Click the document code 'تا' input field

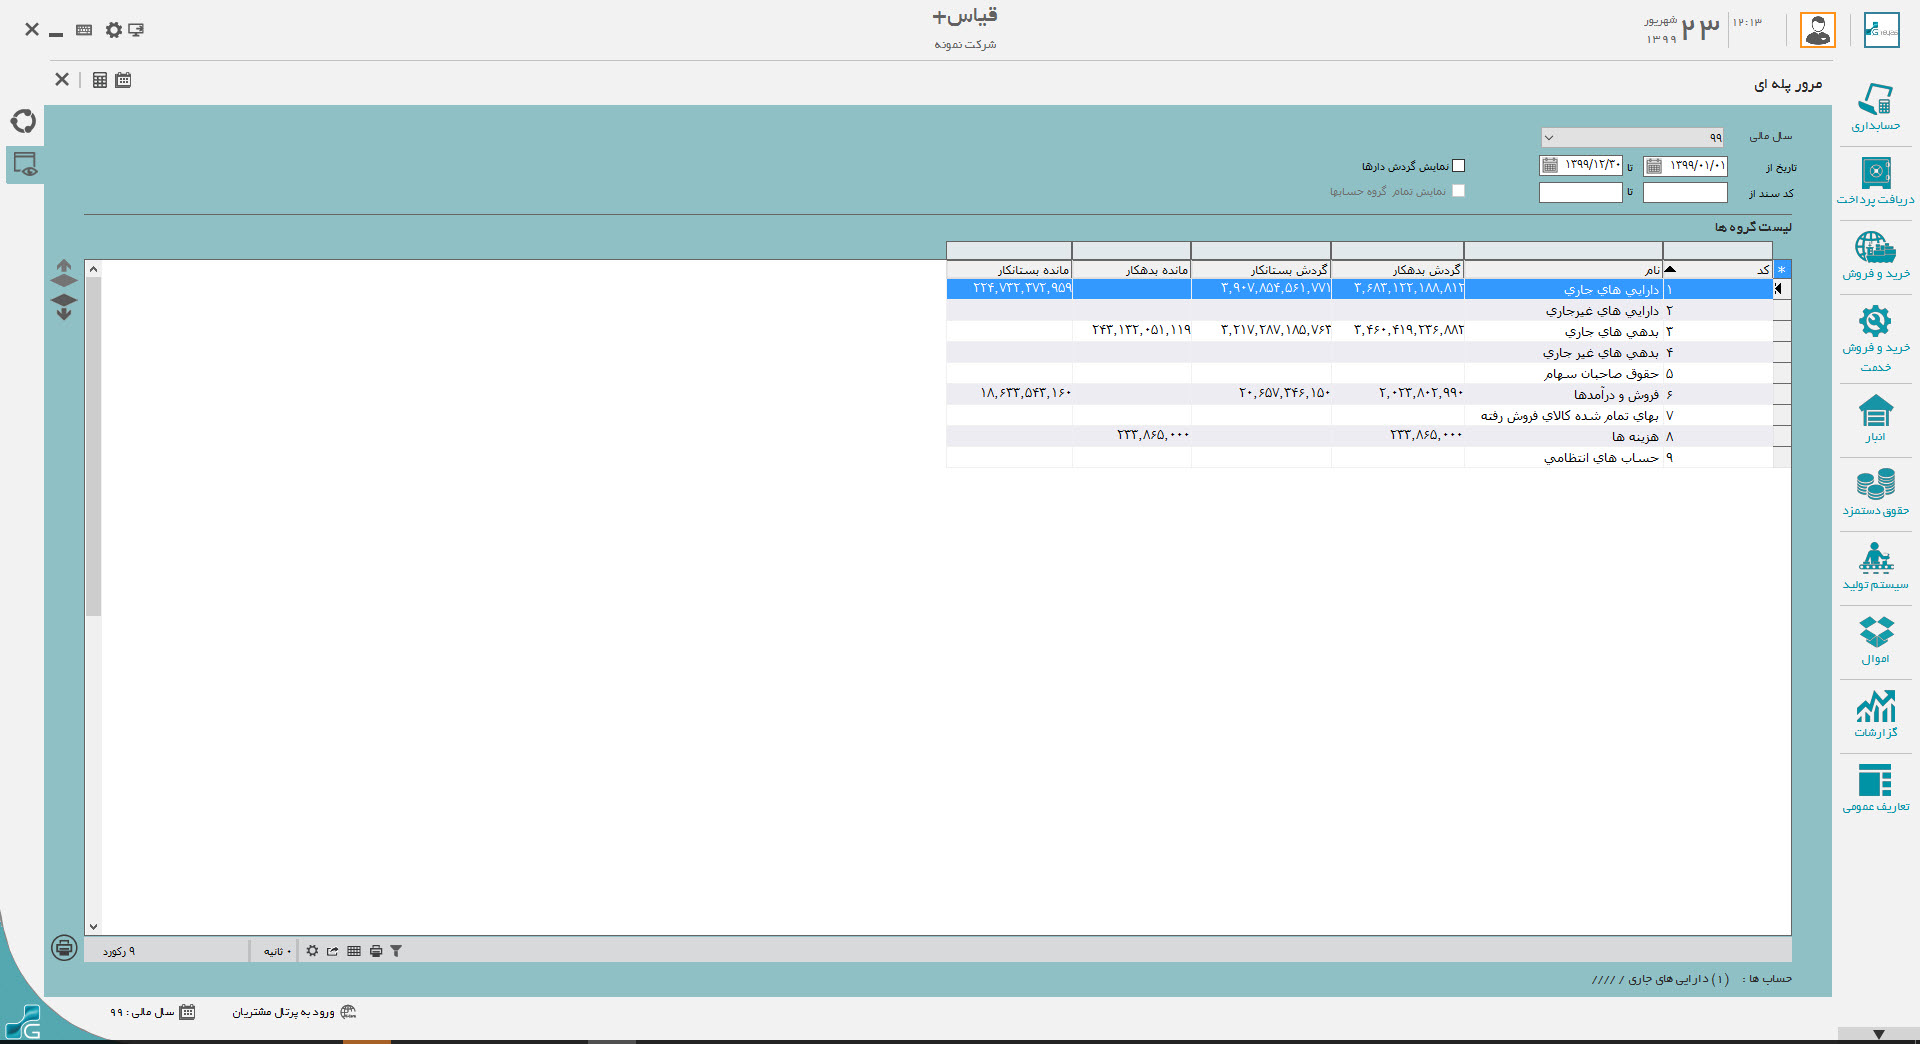pyautogui.click(x=1580, y=192)
